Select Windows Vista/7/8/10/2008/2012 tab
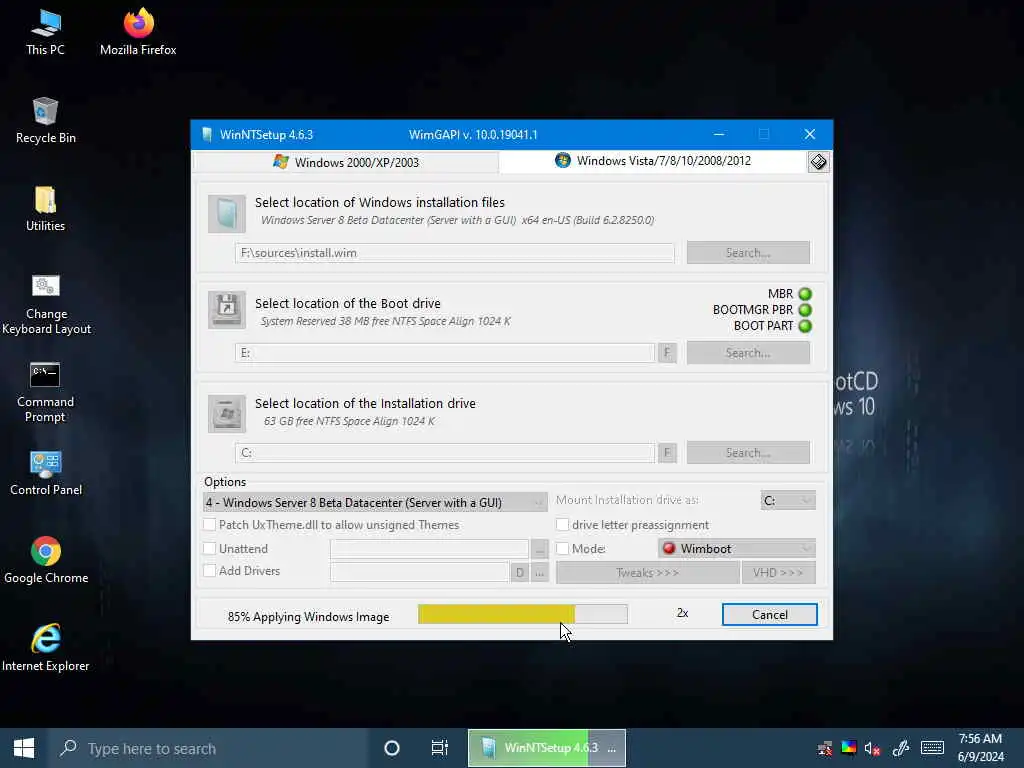This screenshot has height=768, width=1024. (653, 161)
